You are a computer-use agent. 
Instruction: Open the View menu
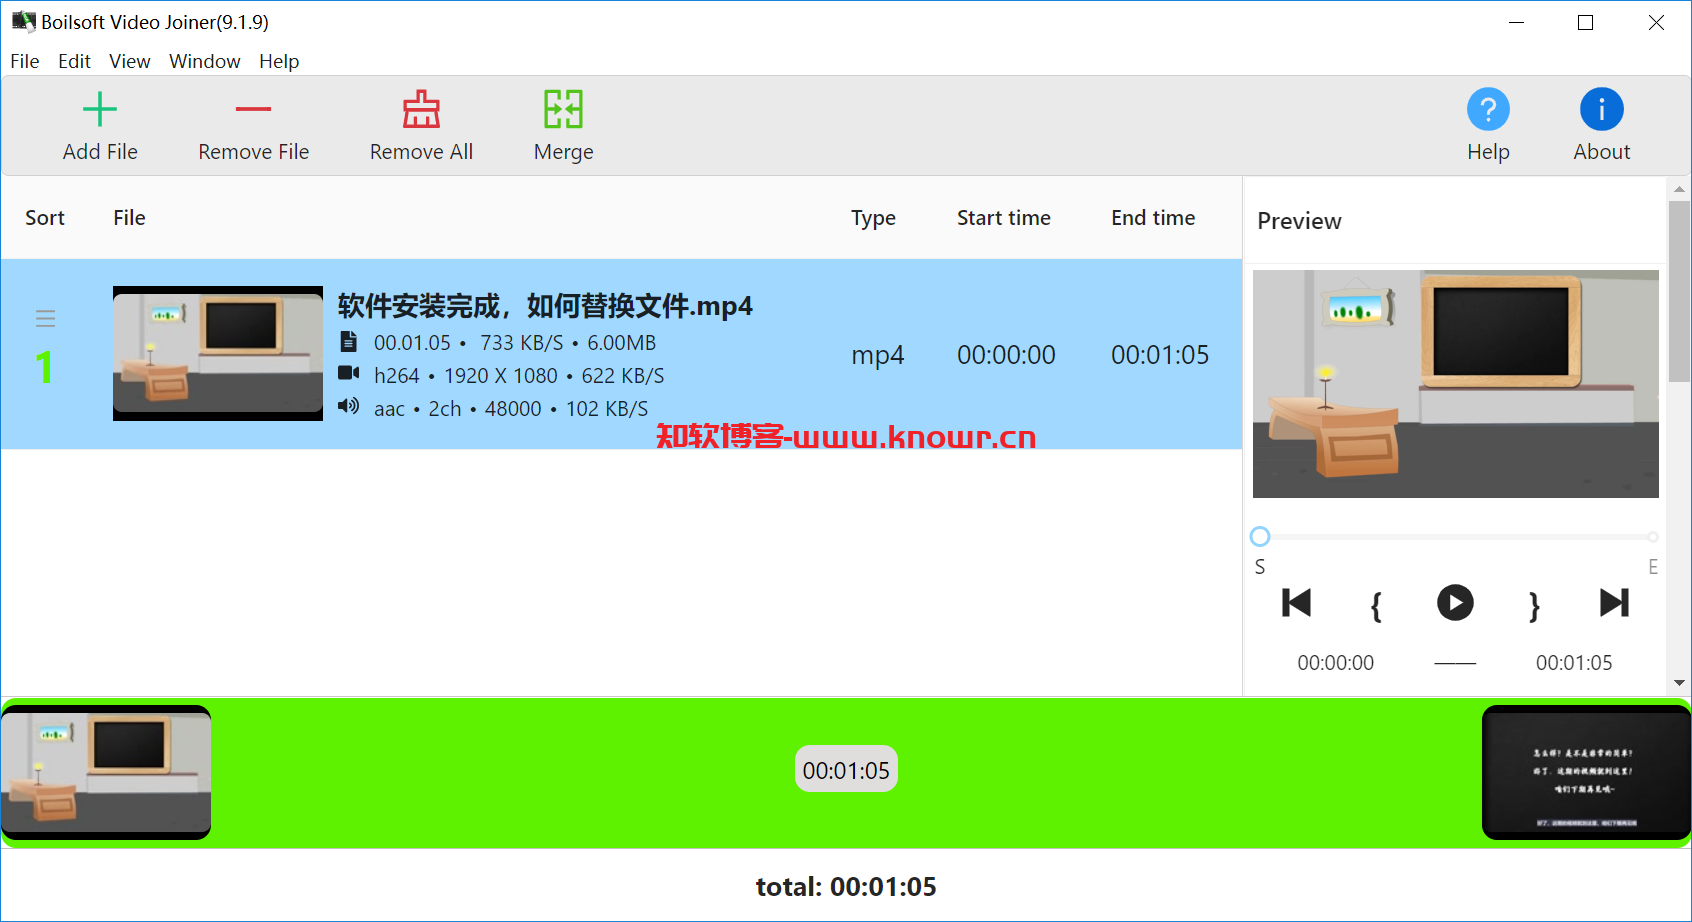click(x=130, y=61)
